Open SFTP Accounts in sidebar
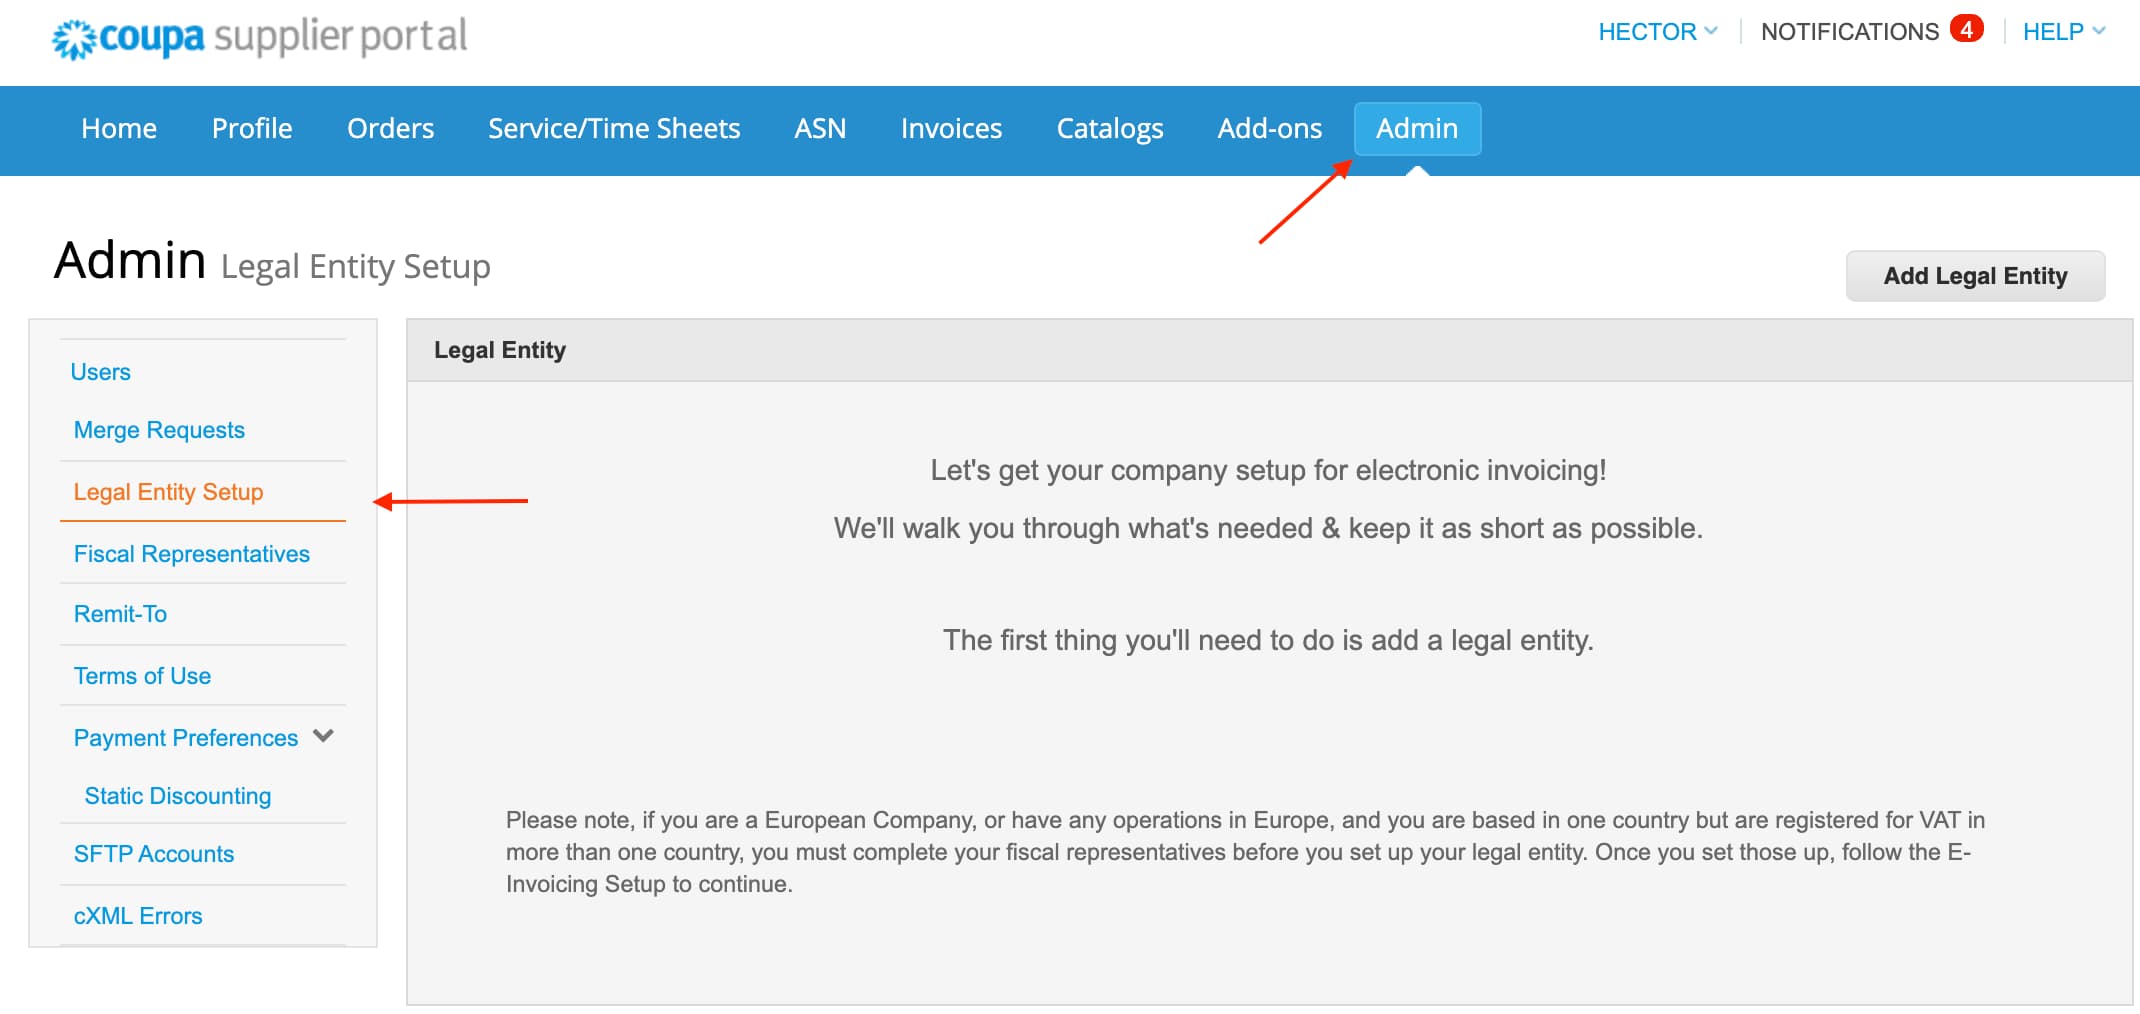This screenshot has height=1014, width=2140. click(153, 854)
